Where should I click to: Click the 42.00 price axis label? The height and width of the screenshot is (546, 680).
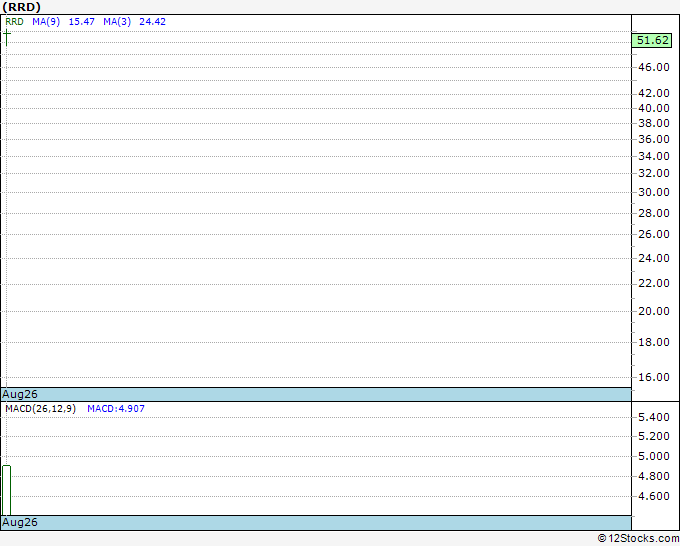pos(654,93)
